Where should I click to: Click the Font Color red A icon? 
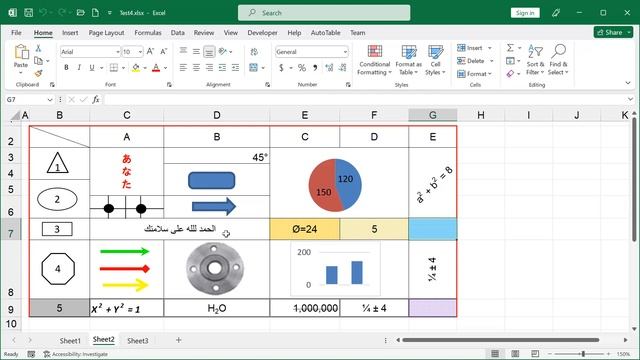[x=156, y=68]
